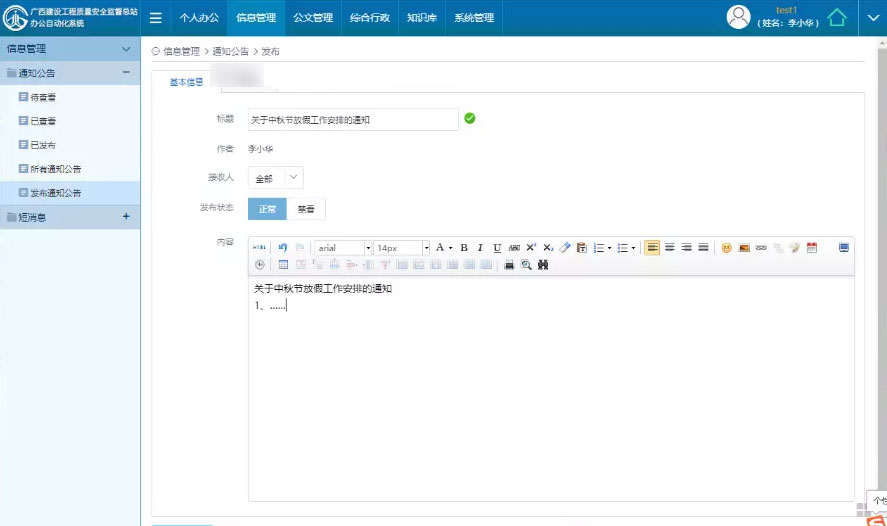Set publish status to 正常

click(267, 209)
